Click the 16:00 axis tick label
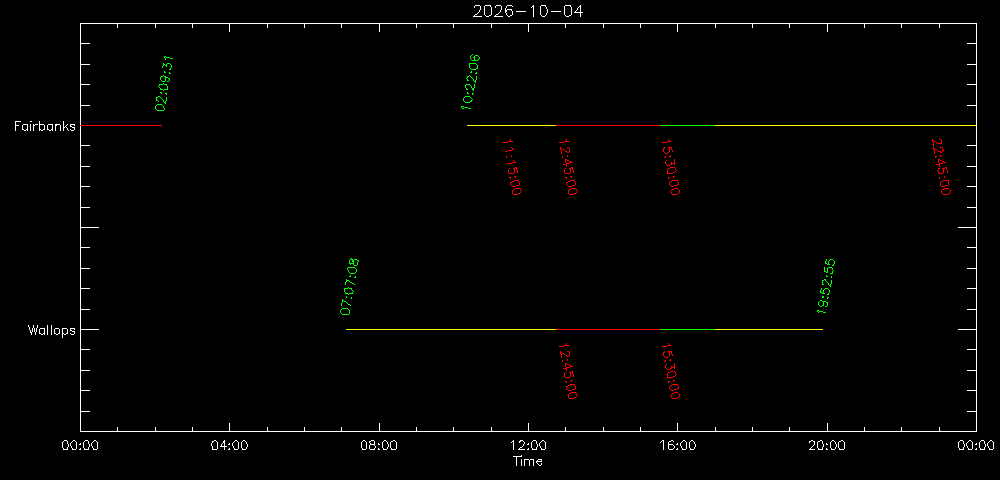Screen dimensions: 1000x480 [677, 446]
